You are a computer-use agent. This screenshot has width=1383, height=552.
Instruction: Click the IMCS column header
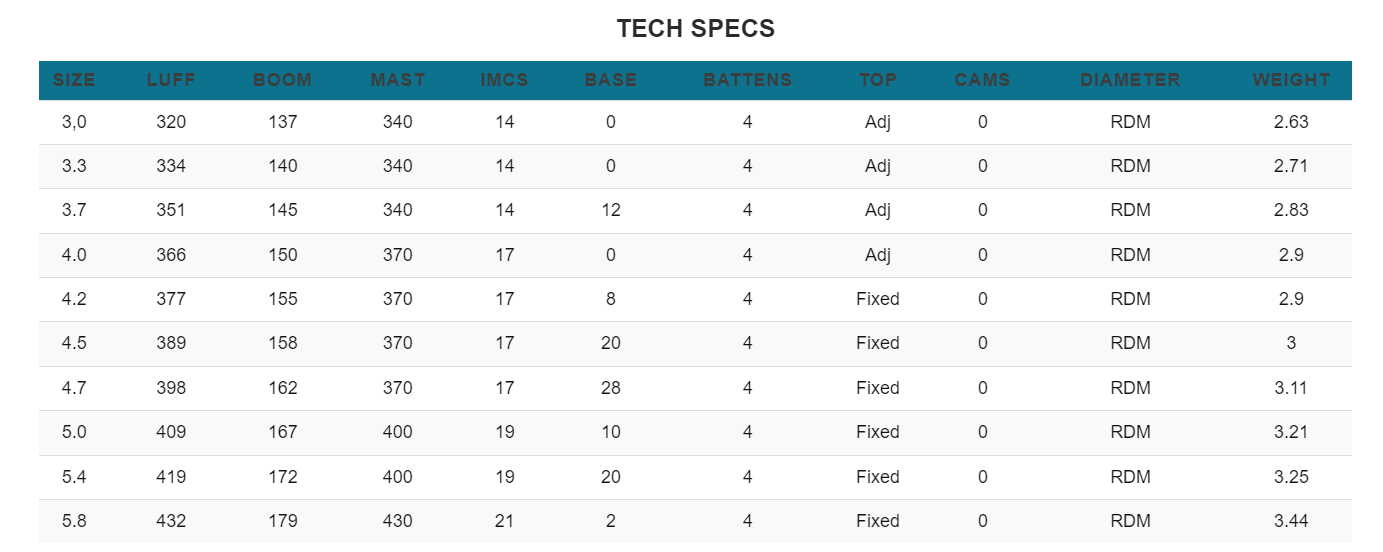(x=505, y=80)
